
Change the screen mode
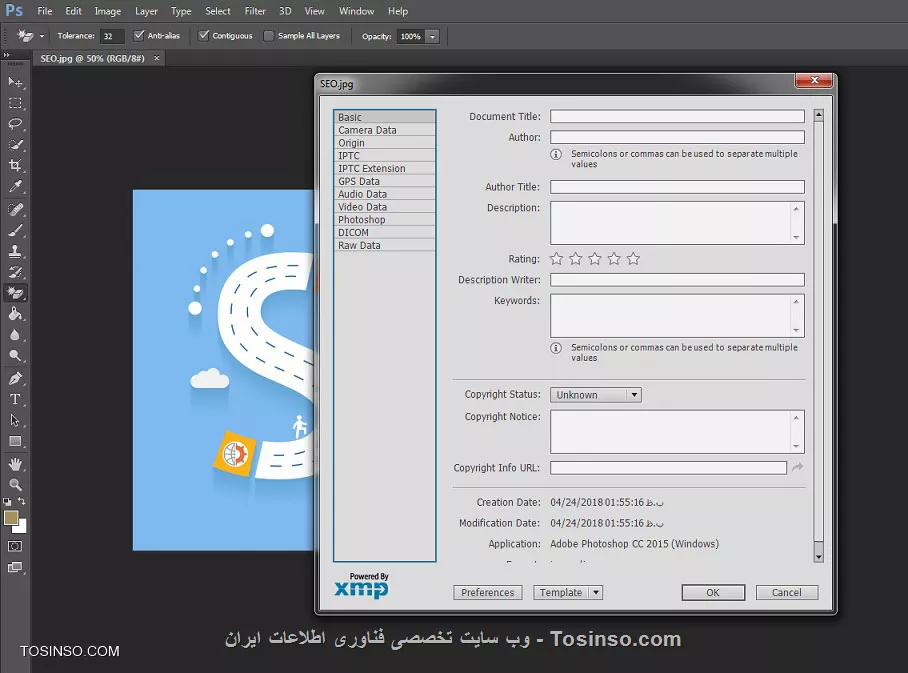point(15,567)
